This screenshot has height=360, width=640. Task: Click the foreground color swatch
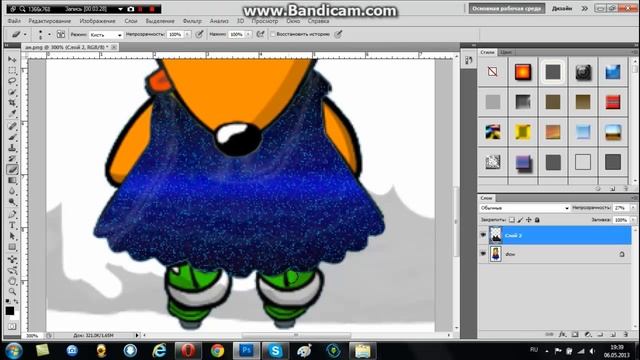10,311
